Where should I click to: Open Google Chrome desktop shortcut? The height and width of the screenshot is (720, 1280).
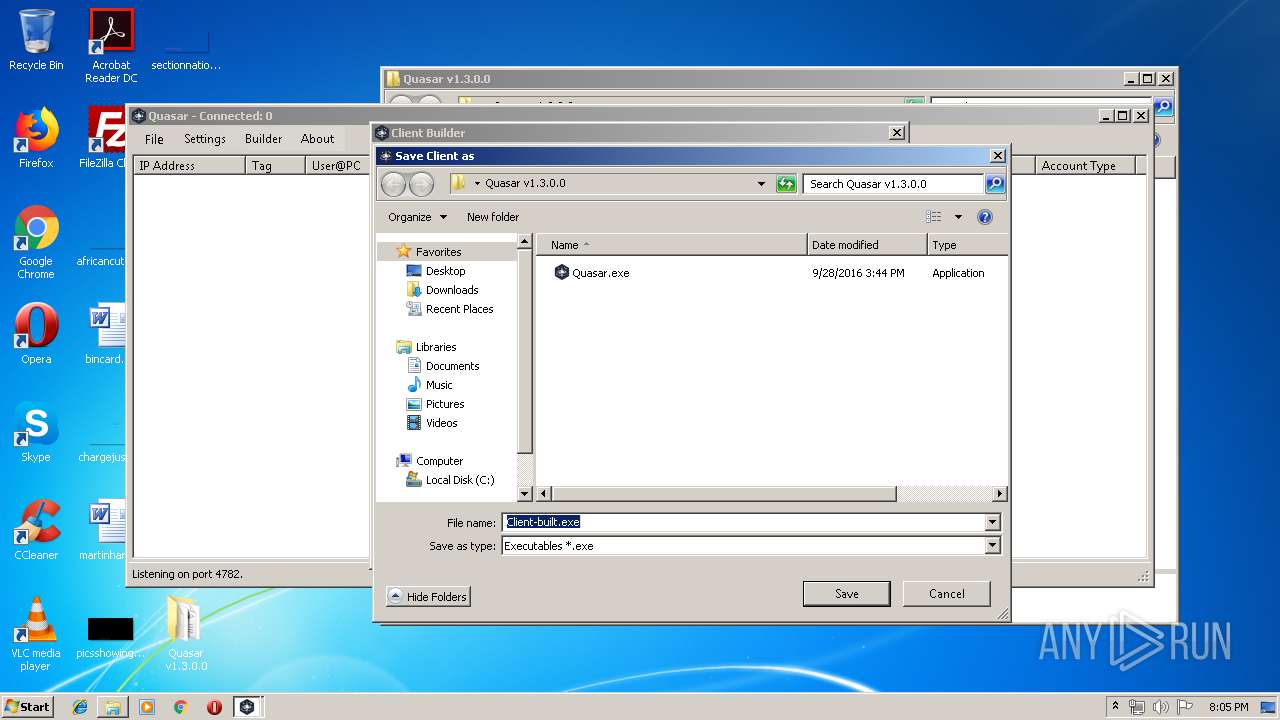pyautogui.click(x=36, y=242)
